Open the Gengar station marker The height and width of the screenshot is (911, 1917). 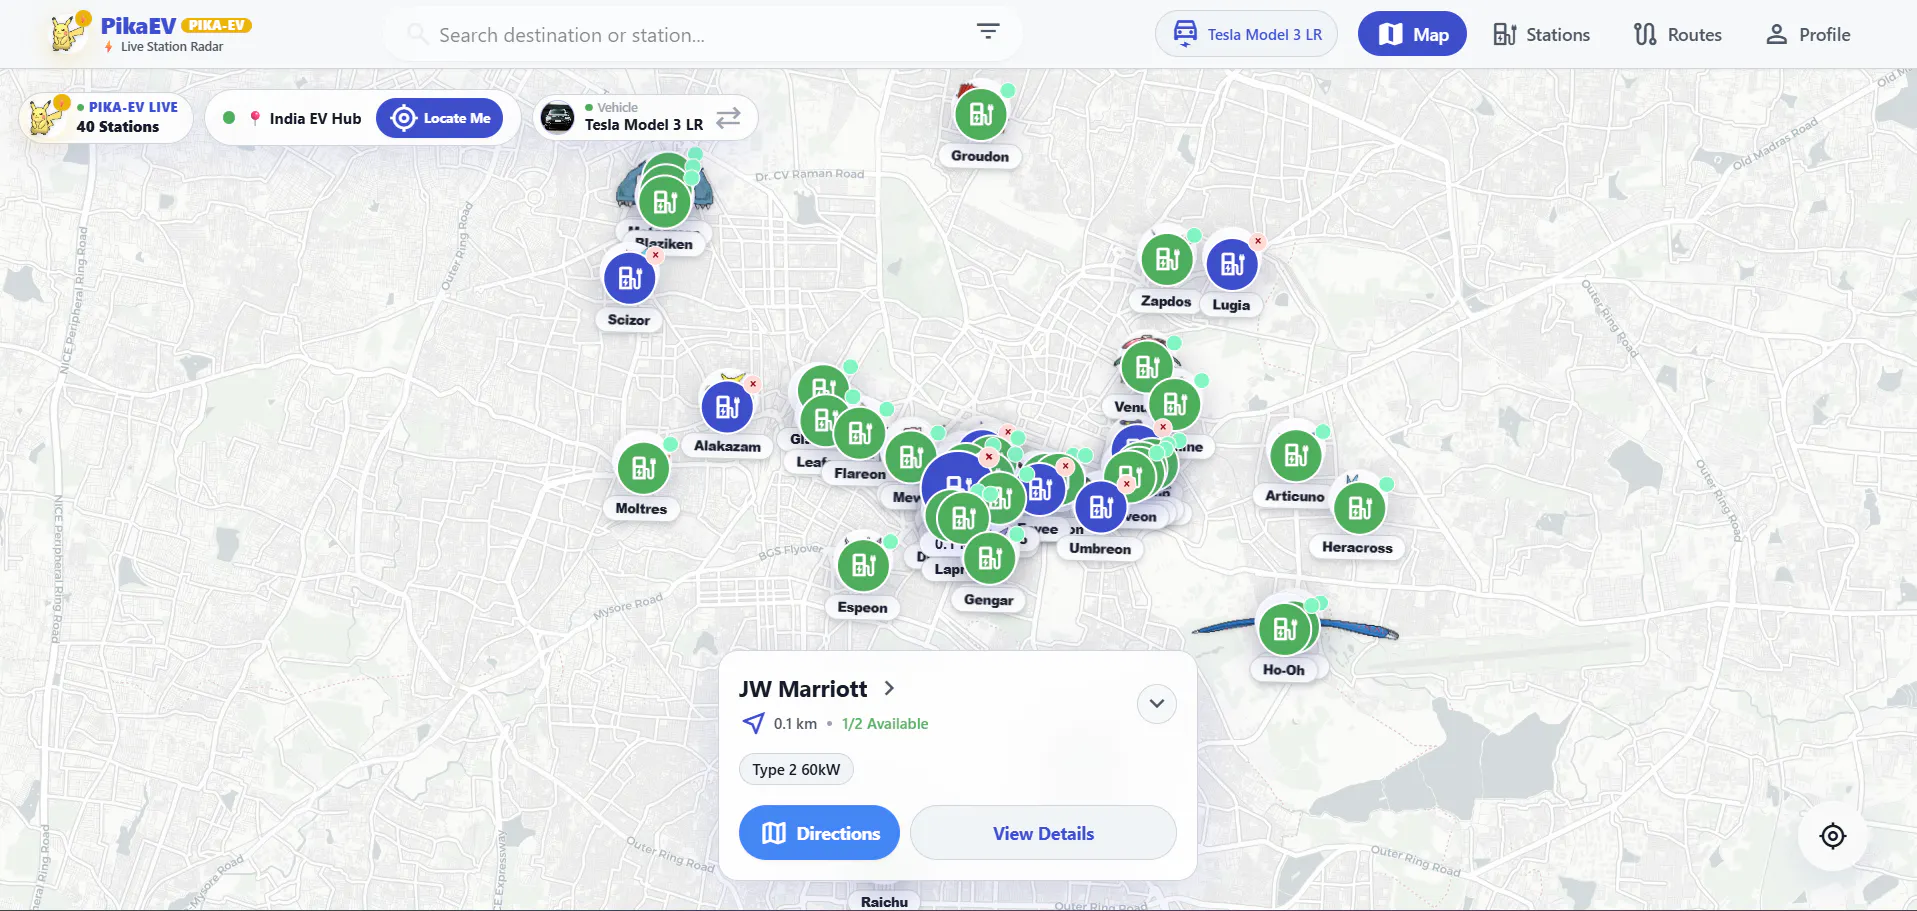click(990, 558)
